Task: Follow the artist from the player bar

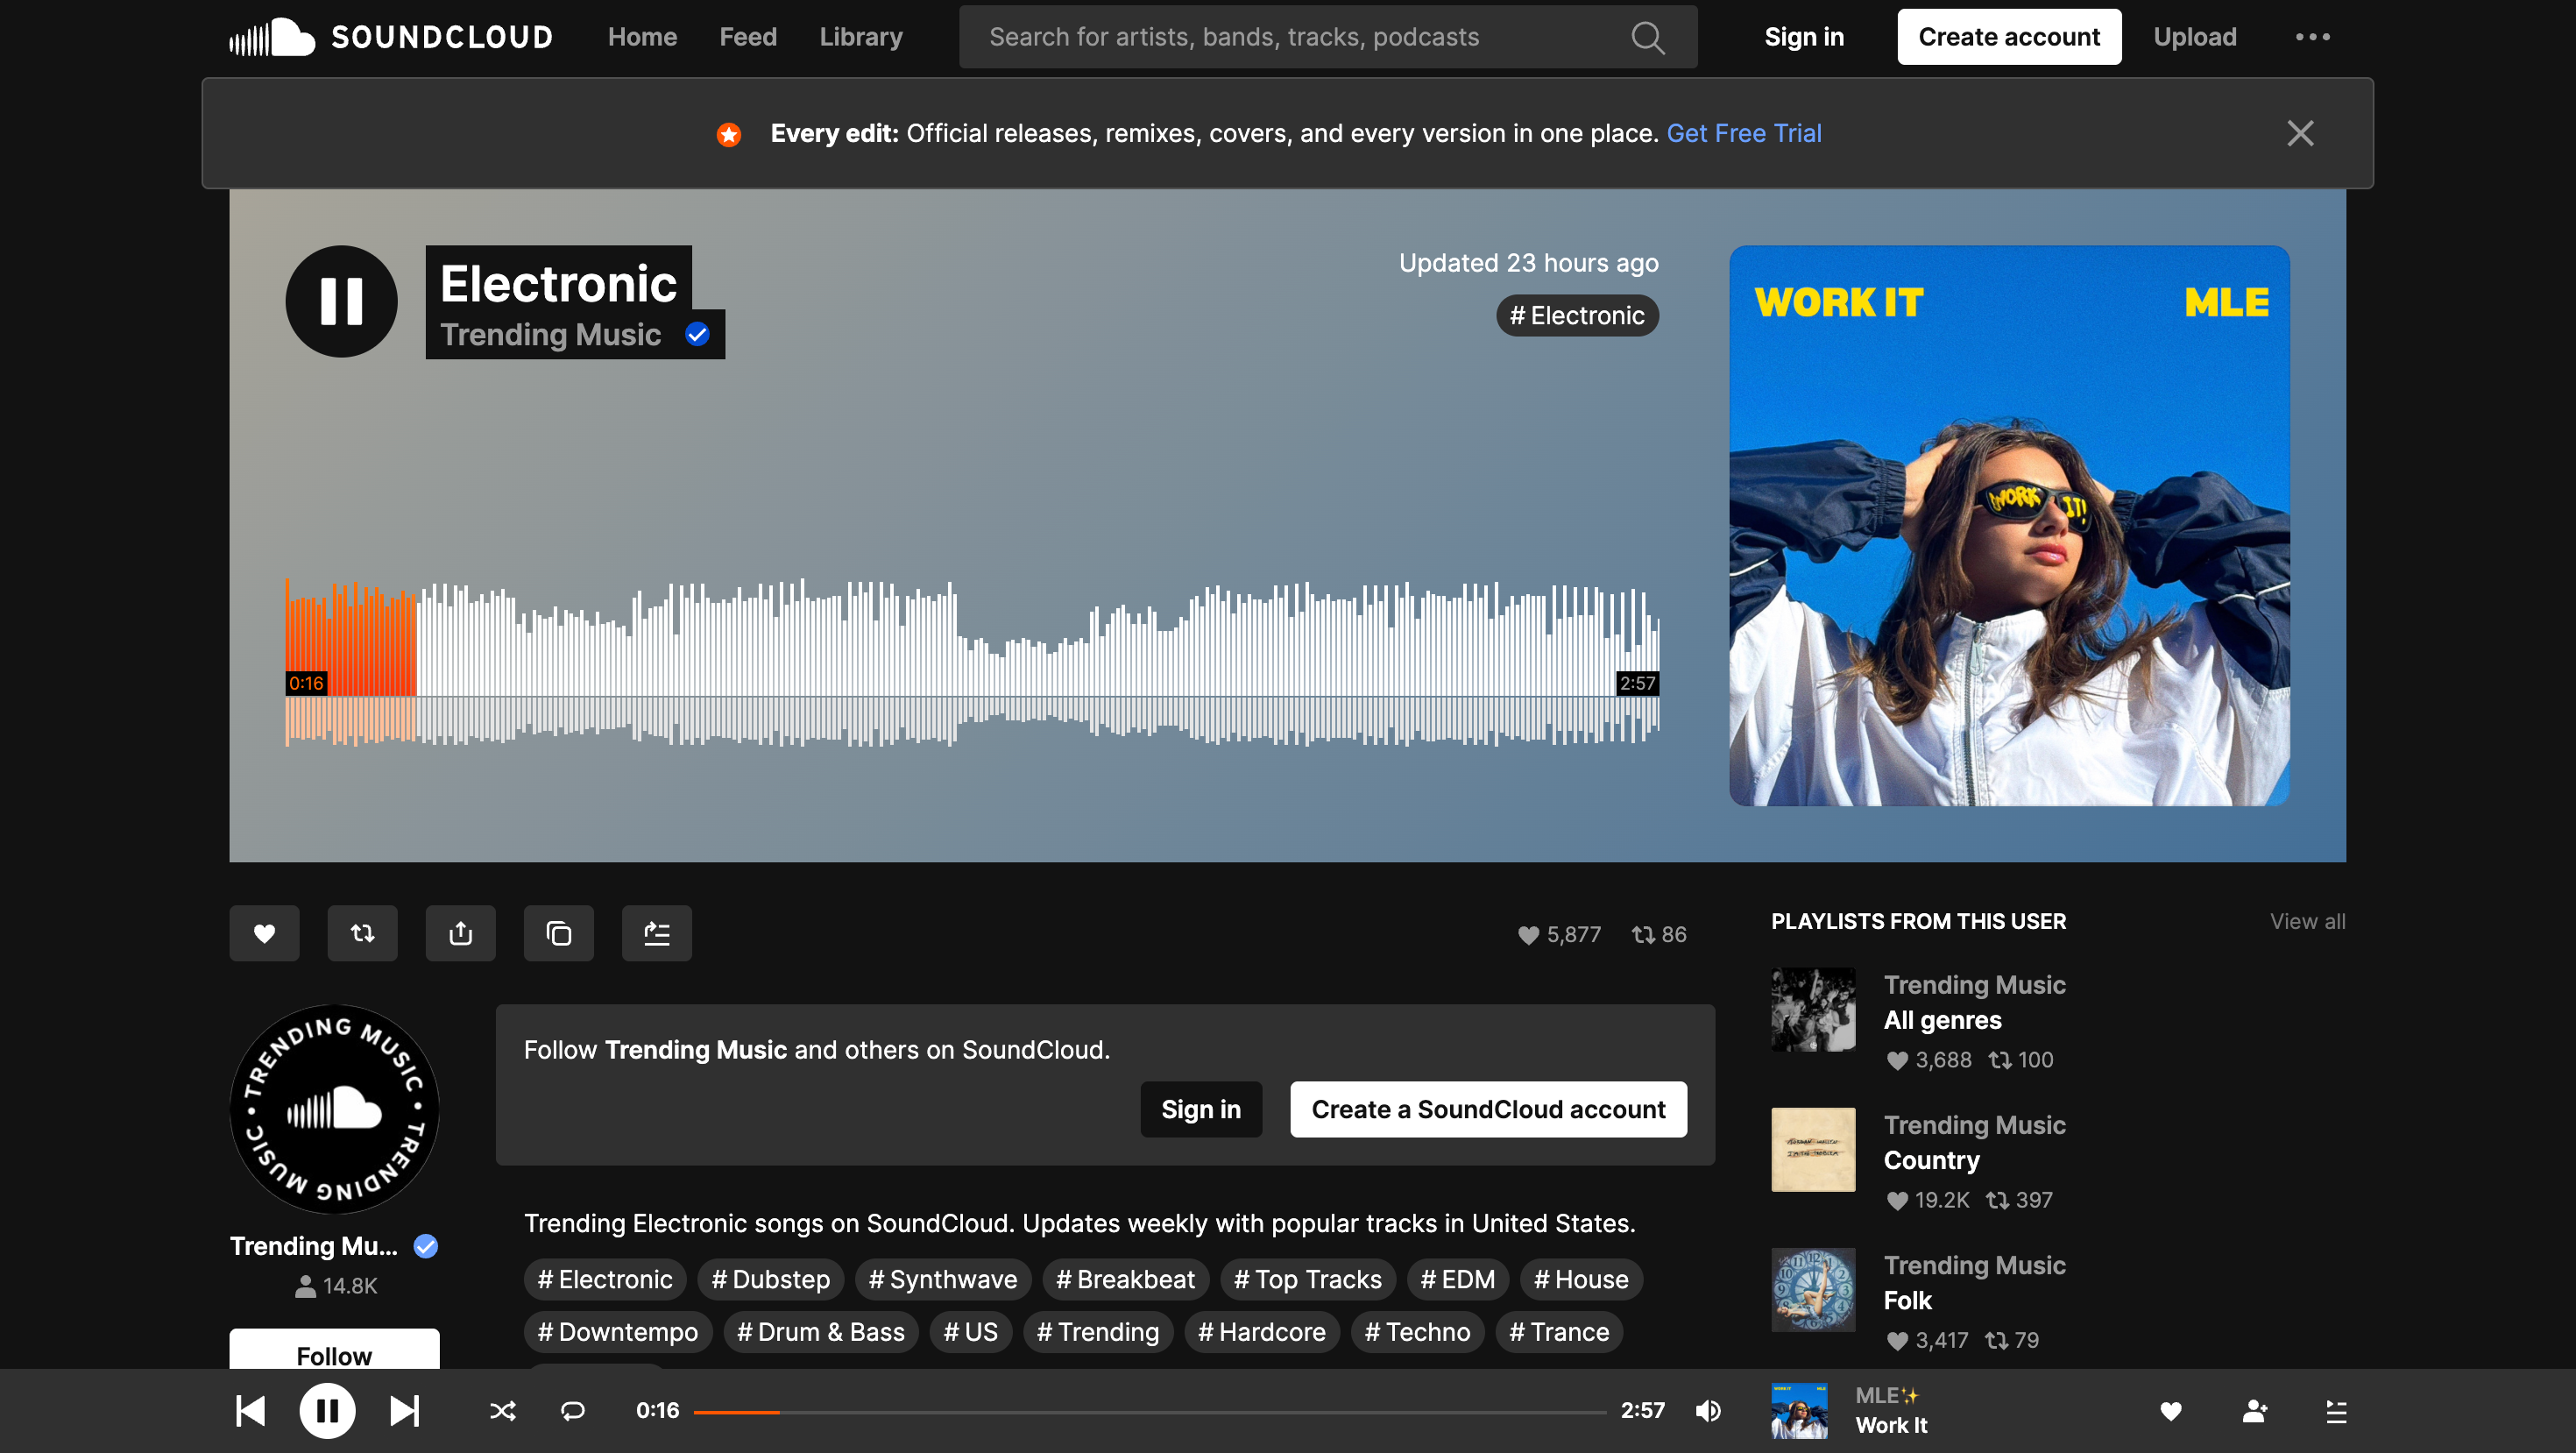Action: pyautogui.click(x=2254, y=1410)
